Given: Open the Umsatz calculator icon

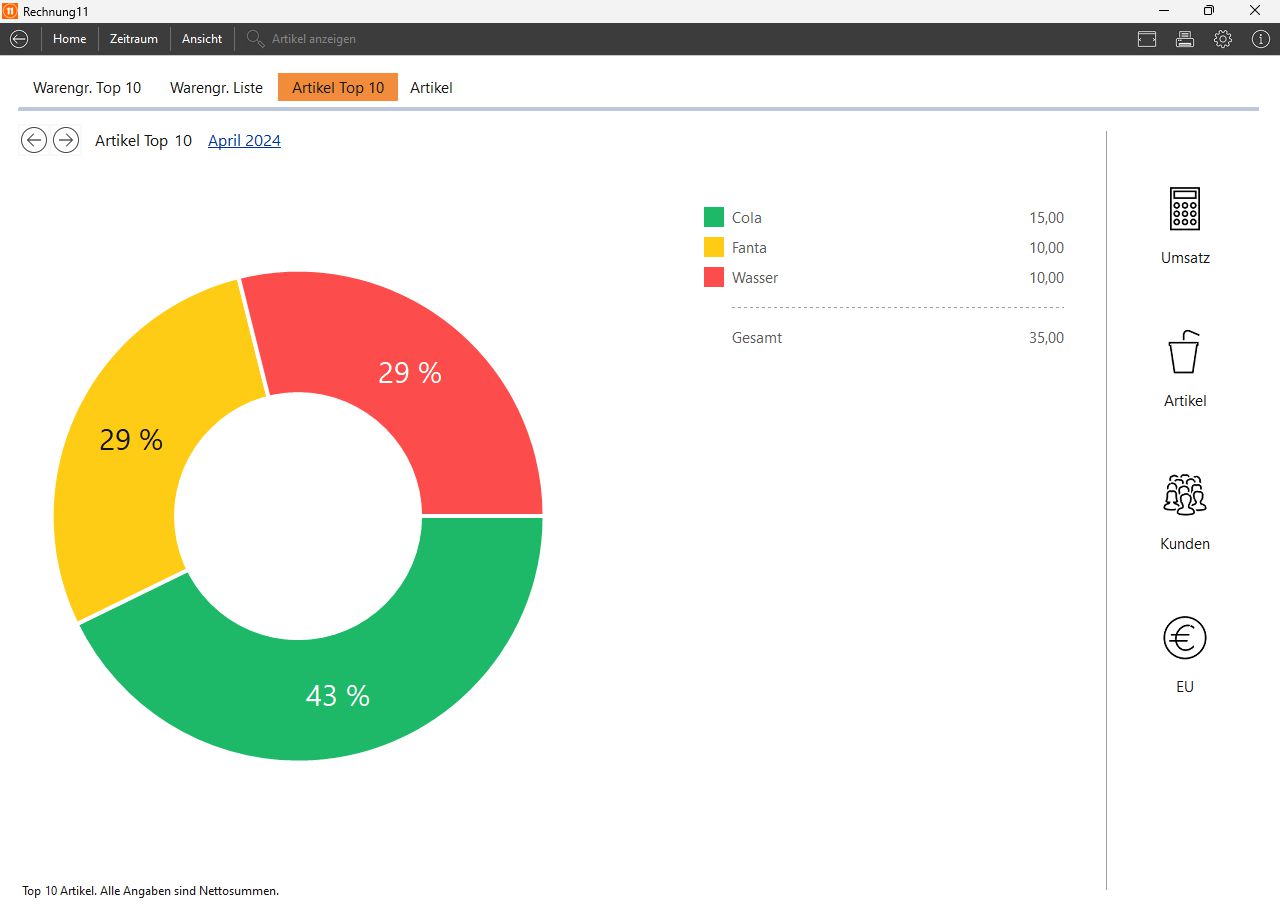Looking at the screenshot, I should click(x=1185, y=209).
